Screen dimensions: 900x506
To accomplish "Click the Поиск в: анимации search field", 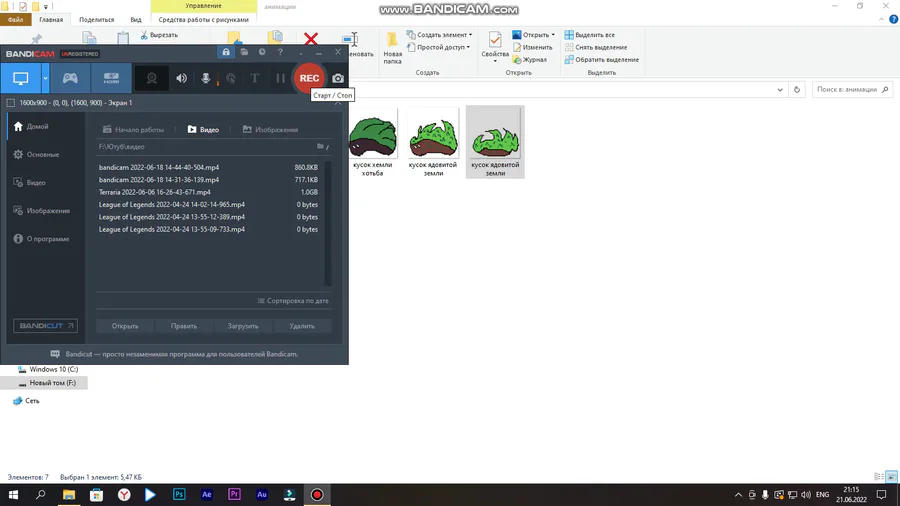I will pyautogui.click(x=852, y=89).
